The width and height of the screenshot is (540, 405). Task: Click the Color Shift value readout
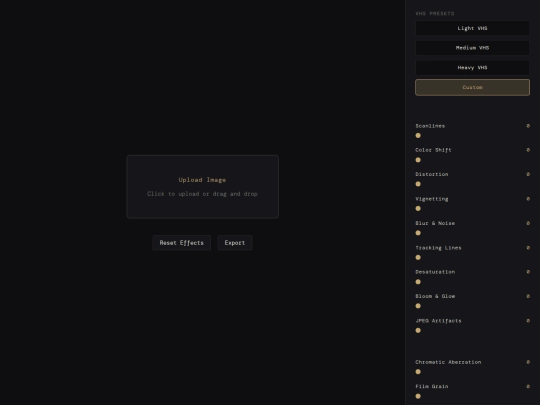(528, 150)
